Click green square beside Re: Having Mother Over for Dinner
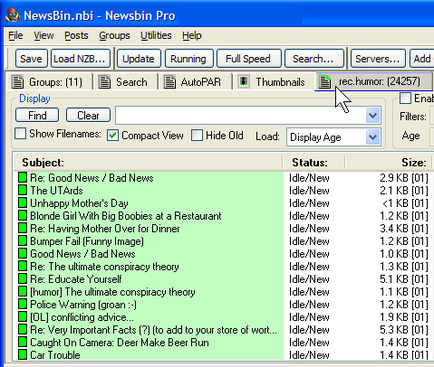434x367 pixels. [22, 228]
